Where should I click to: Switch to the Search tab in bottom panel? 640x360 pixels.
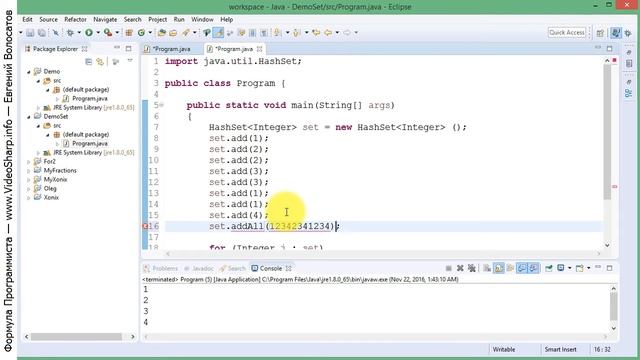tap(232, 268)
